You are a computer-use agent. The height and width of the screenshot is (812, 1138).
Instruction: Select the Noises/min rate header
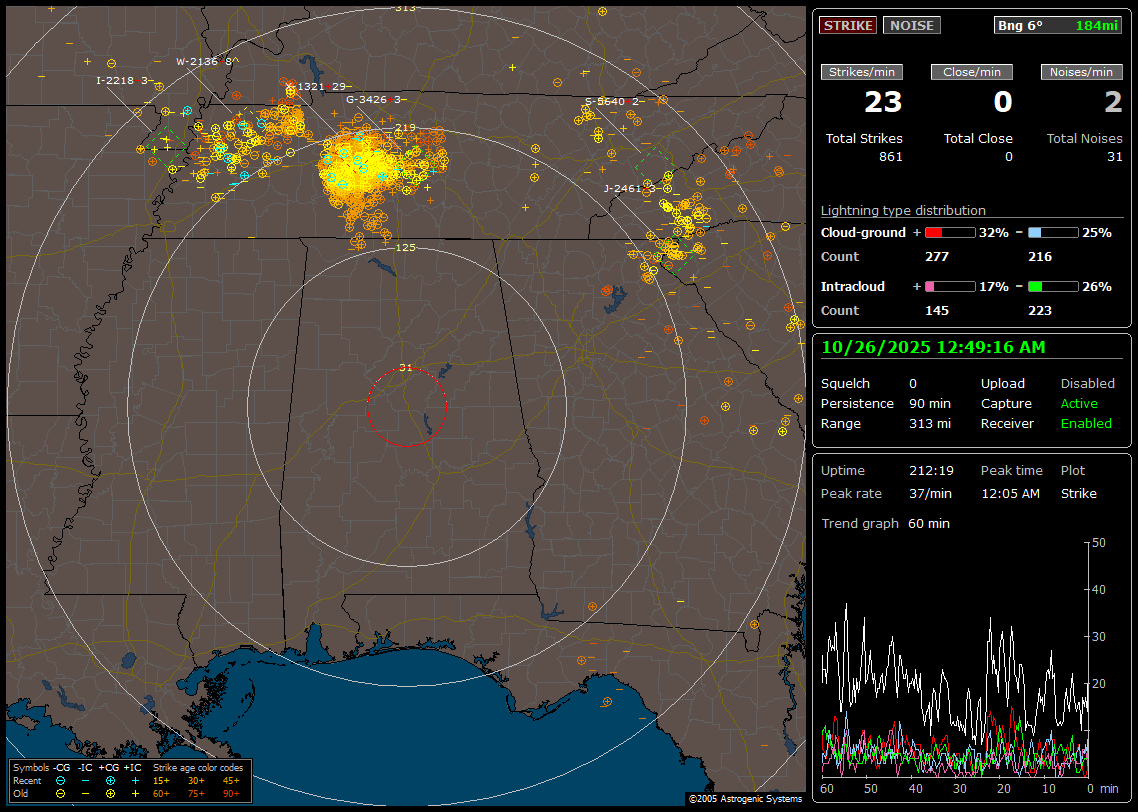tap(1082, 72)
